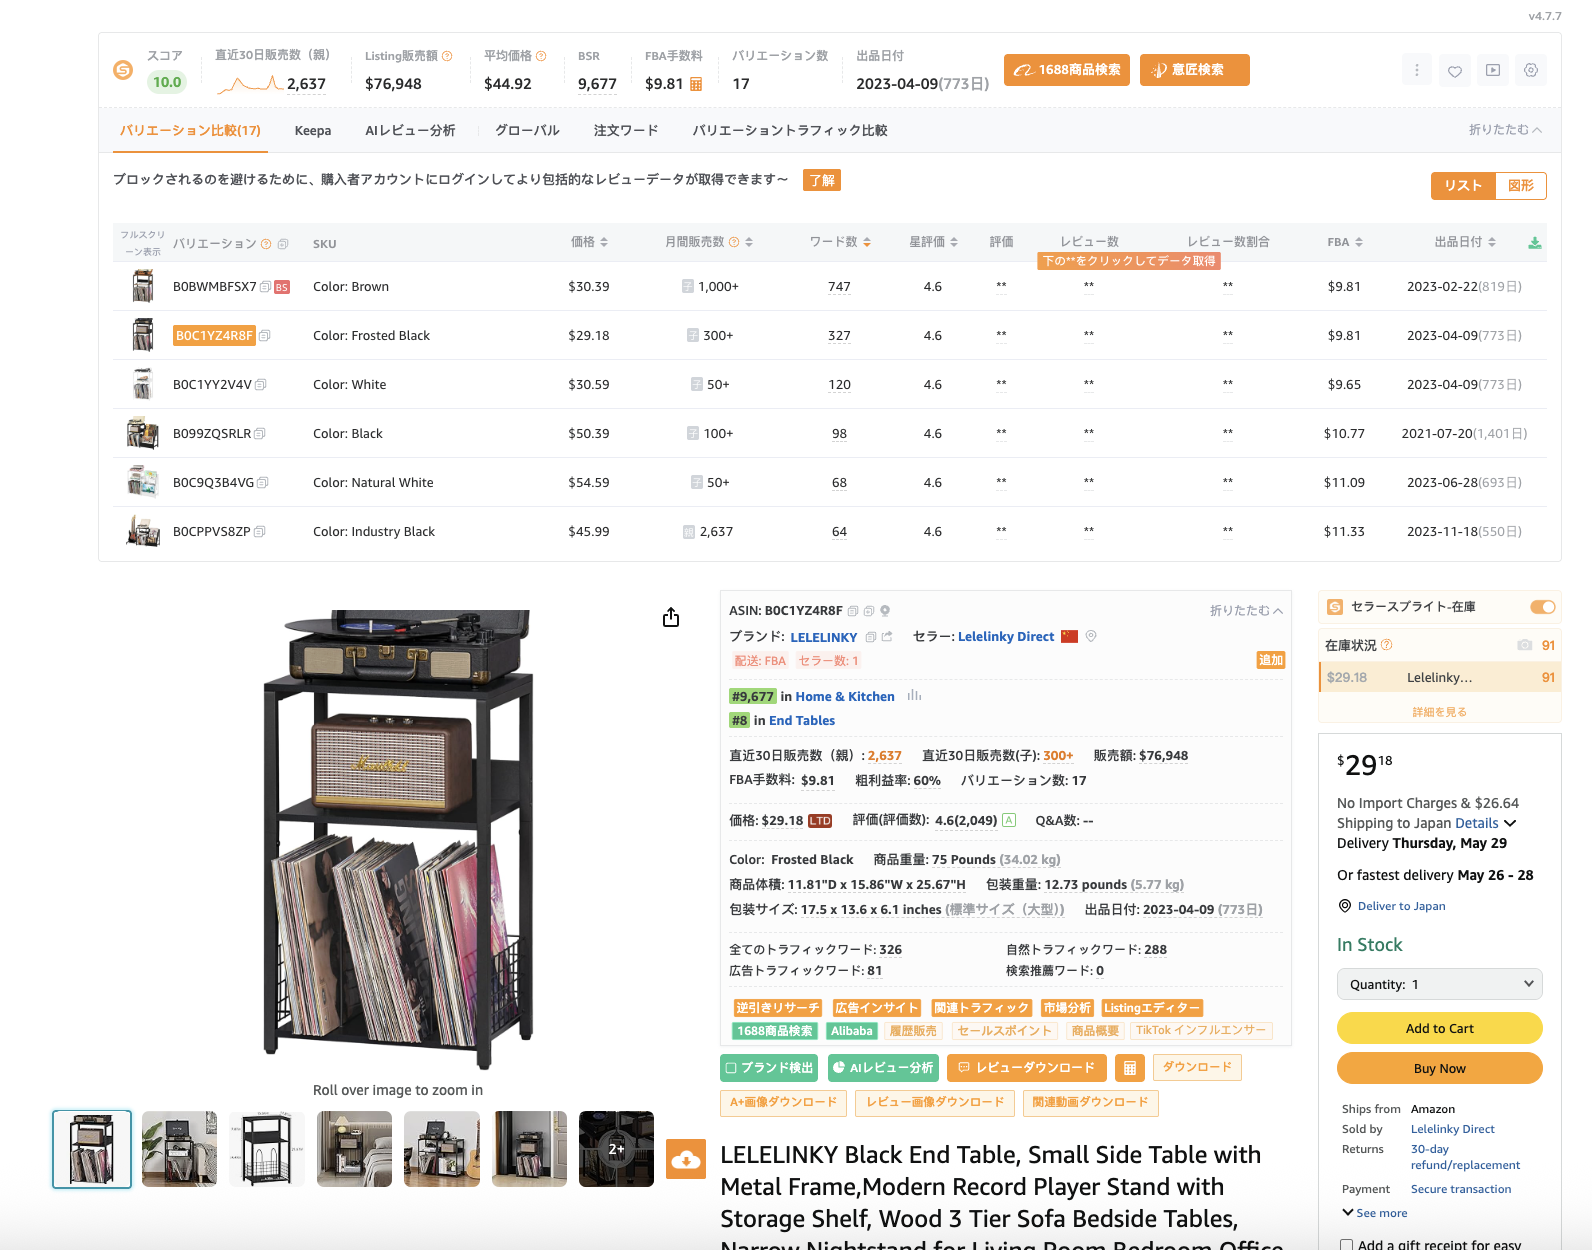Click the camera icon in stock status row
Image resolution: width=1592 pixels, height=1250 pixels.
(1524, 645)
